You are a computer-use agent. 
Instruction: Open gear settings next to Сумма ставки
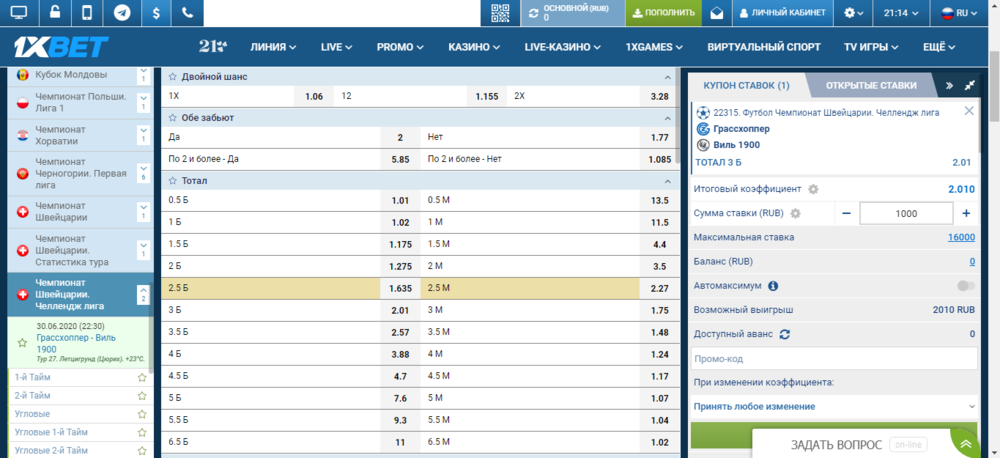point(795,214)
